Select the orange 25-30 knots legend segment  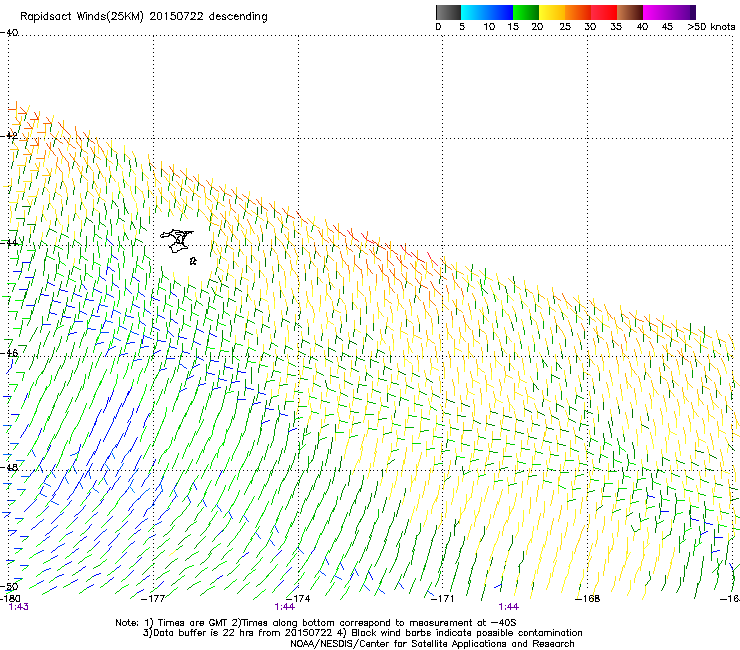coord(578,12)
